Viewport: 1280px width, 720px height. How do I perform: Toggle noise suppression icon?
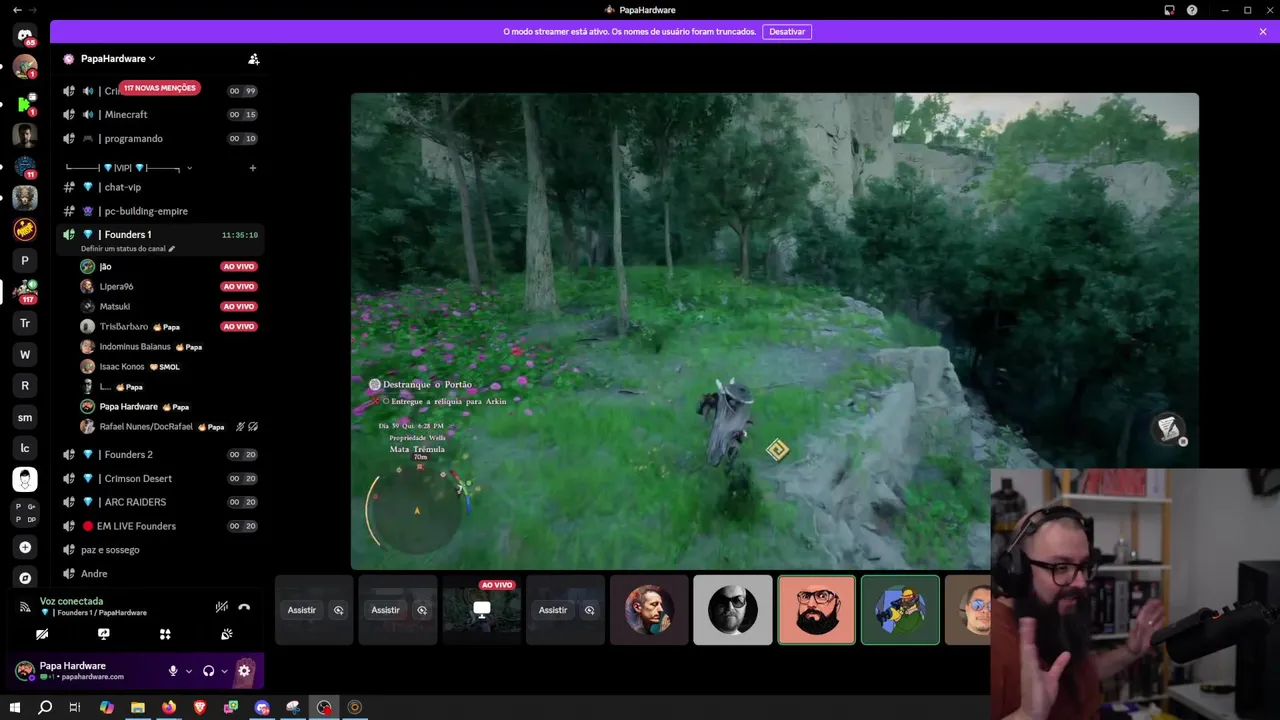click(222, 607)
